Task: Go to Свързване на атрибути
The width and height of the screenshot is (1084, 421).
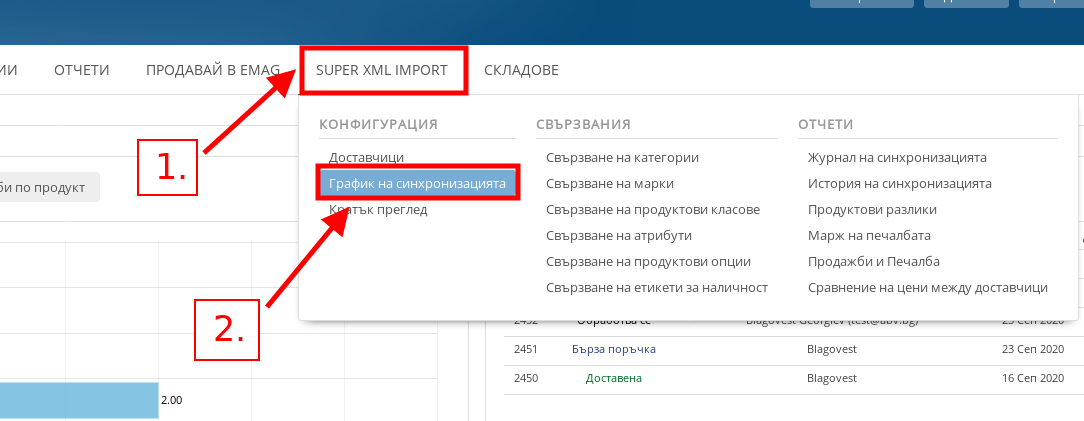Action: [619, 236]
